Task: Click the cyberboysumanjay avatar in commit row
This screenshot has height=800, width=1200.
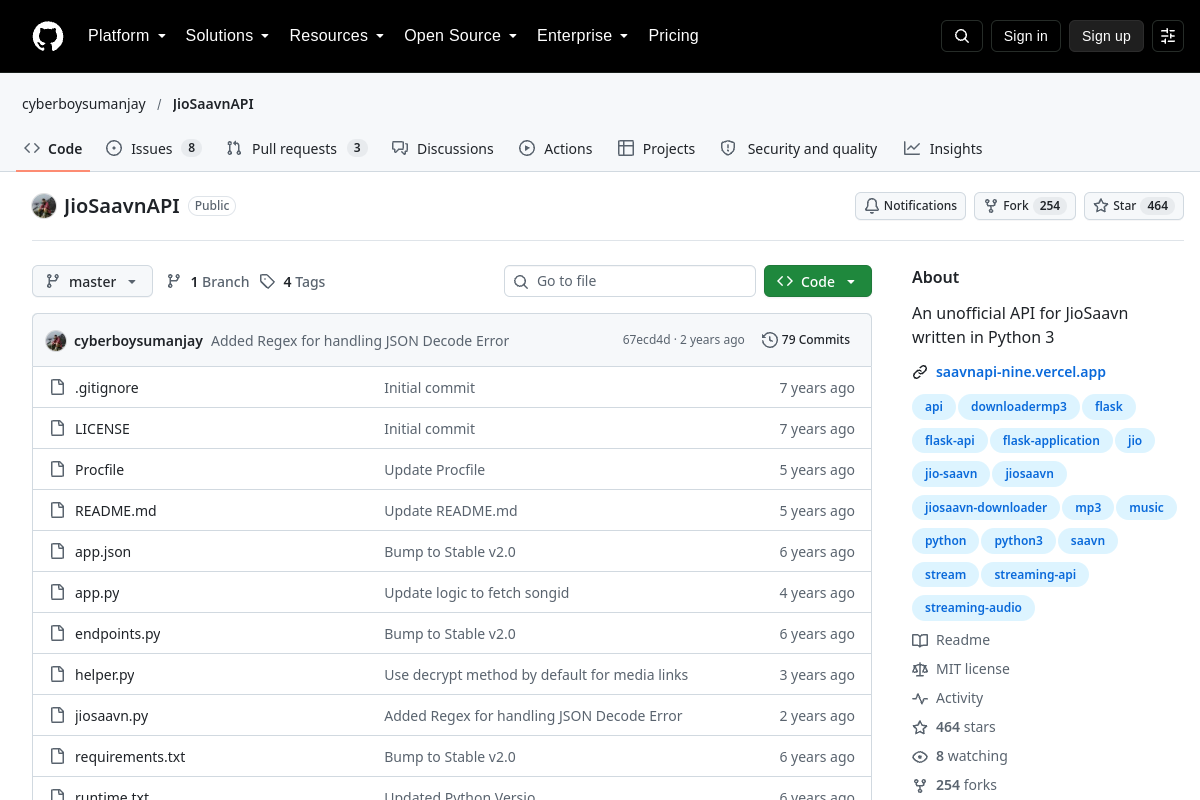Action: (56, 340)
